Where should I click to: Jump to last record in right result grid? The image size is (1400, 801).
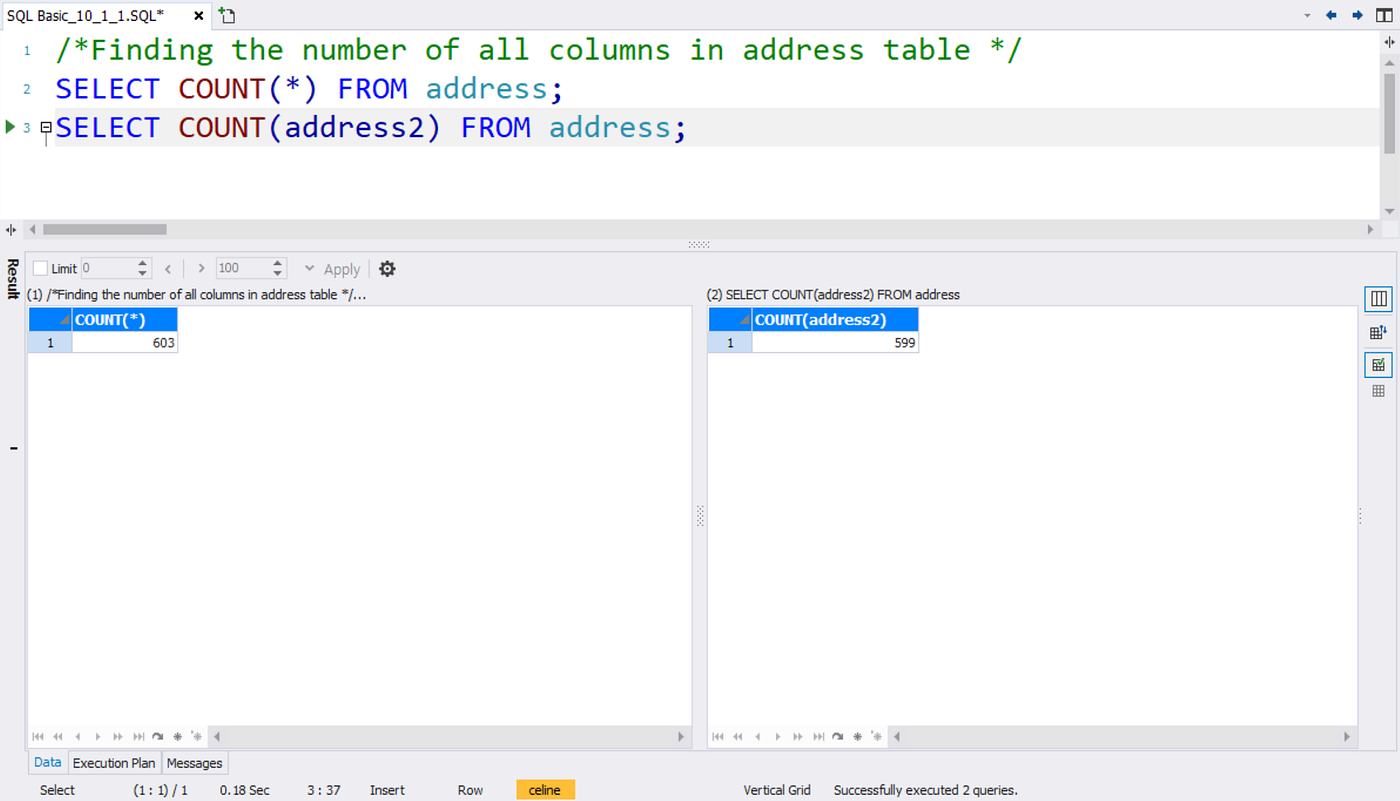818,737
